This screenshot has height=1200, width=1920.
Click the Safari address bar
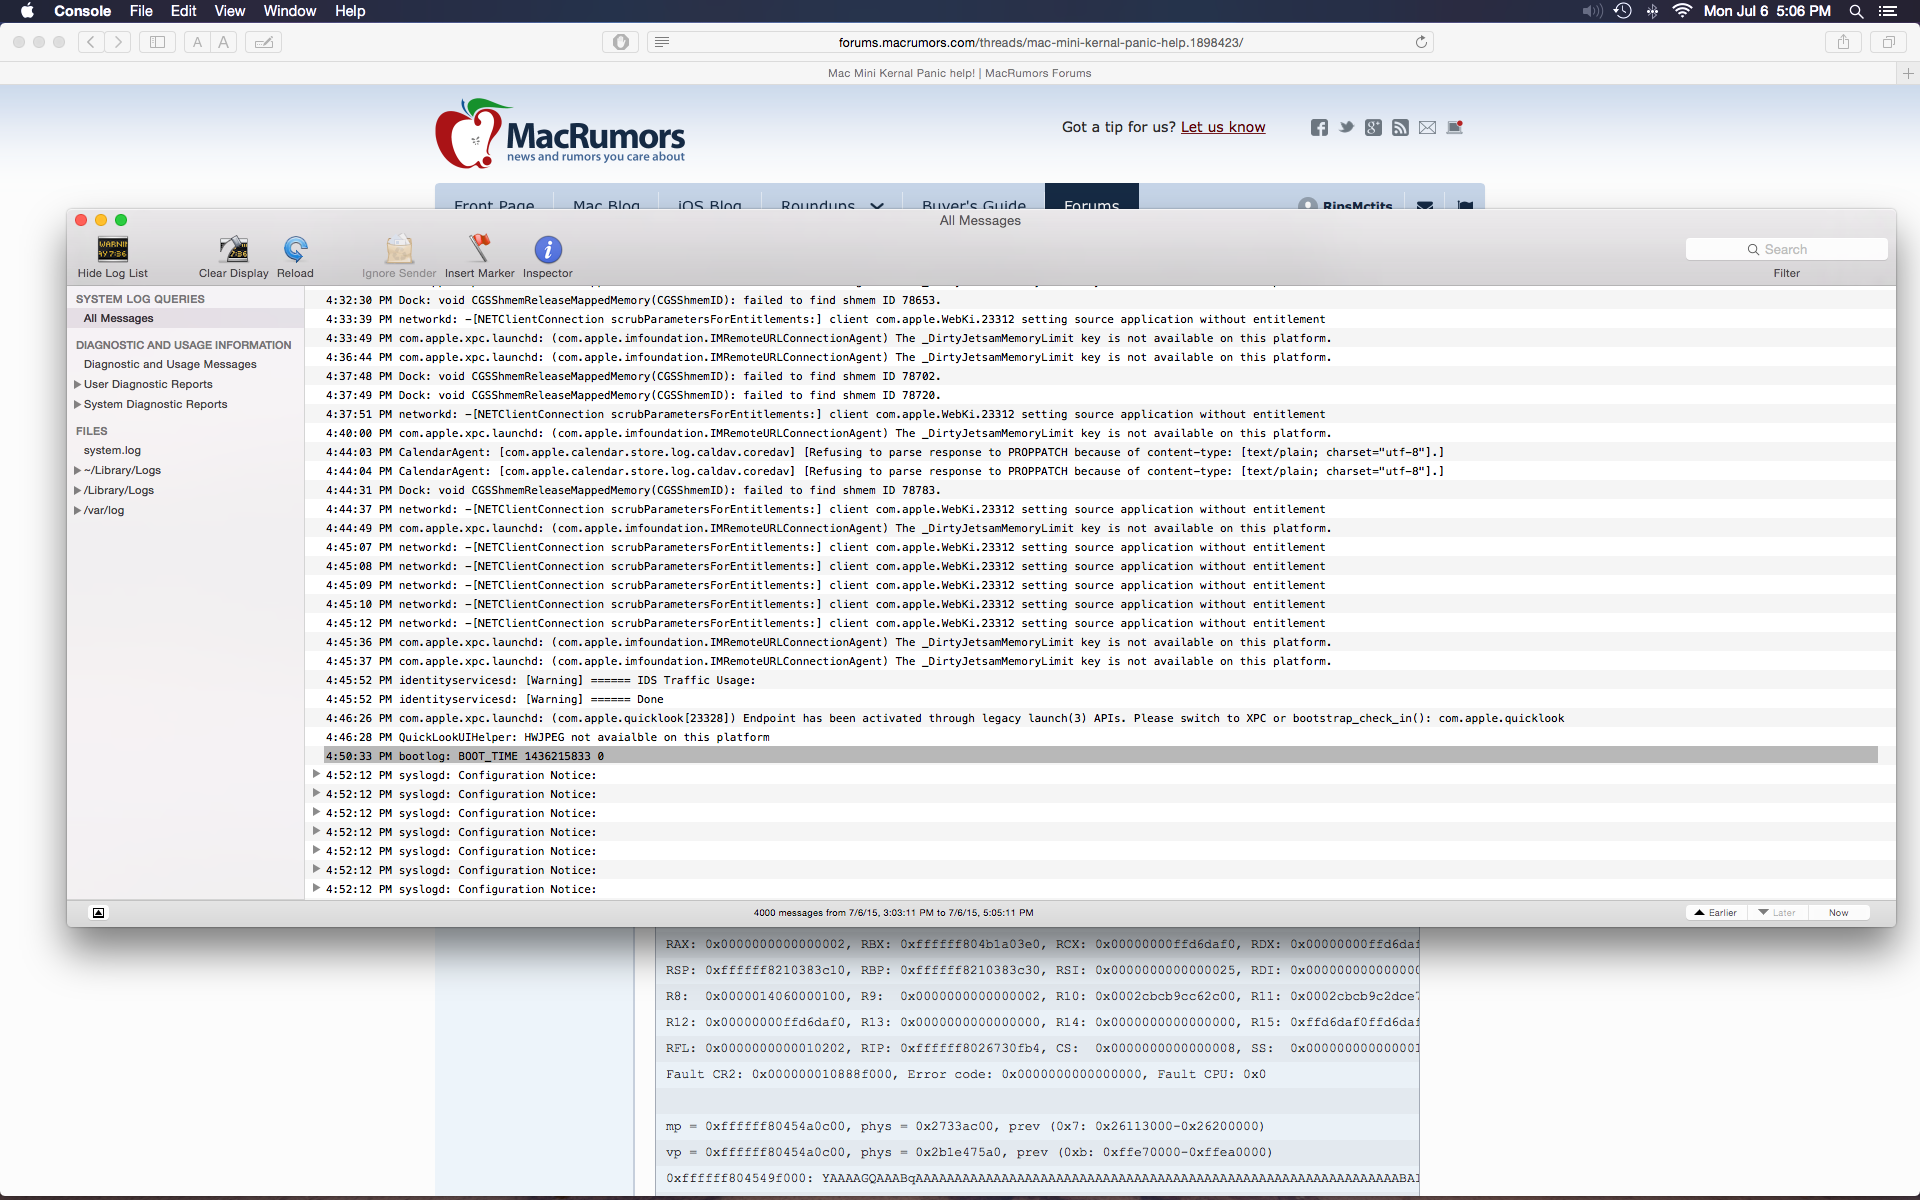(x=1040, y=42)
